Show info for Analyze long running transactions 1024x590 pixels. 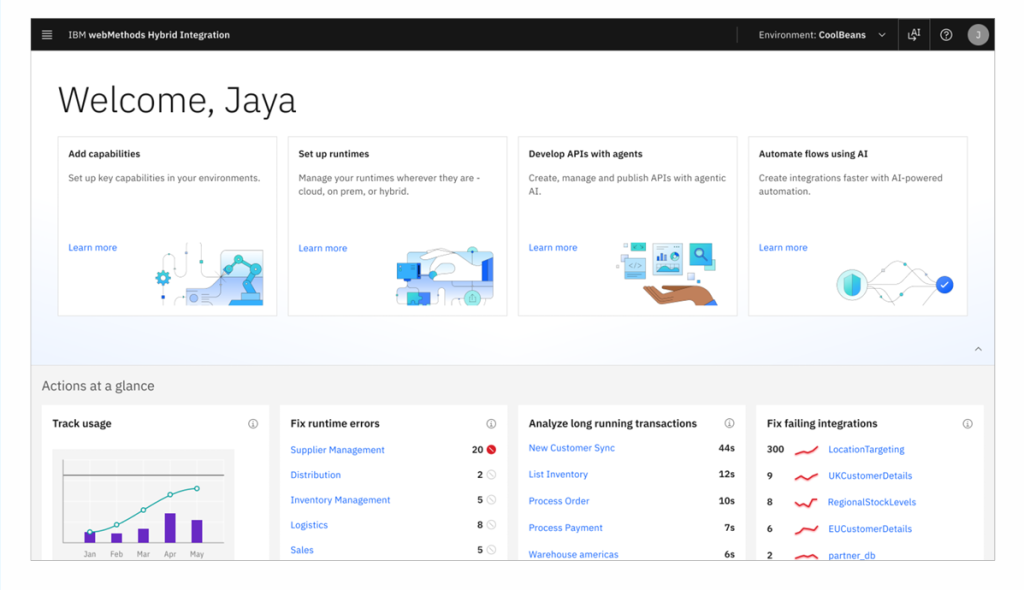[729, 424]
